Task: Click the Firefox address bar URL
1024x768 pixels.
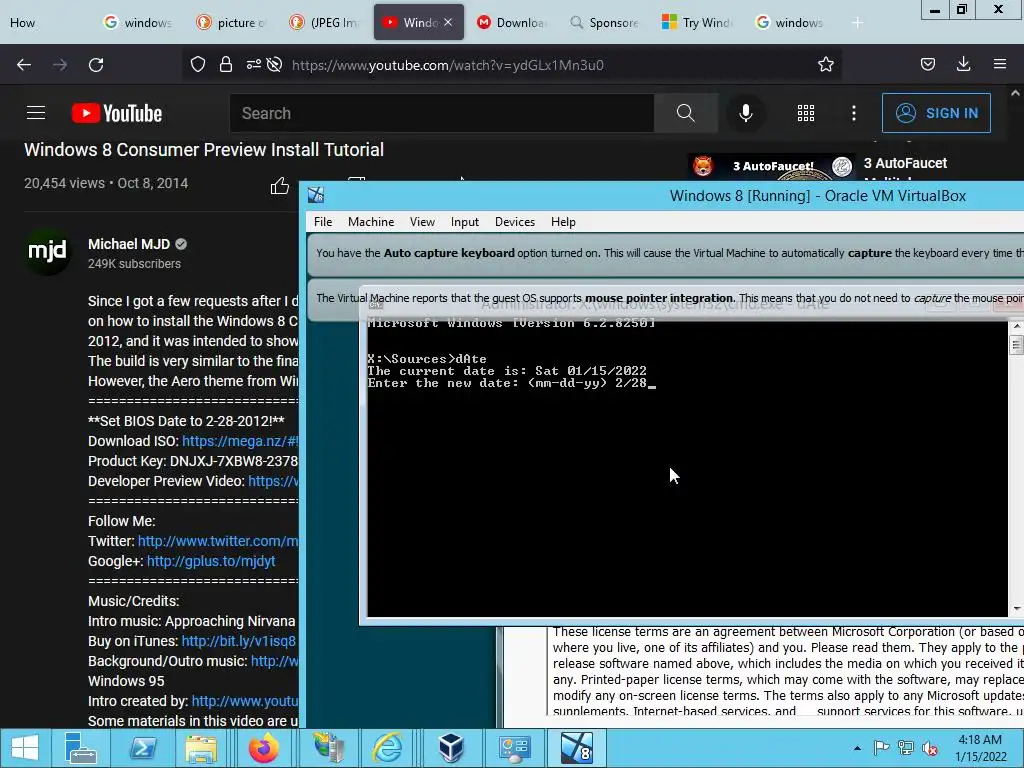Action: pos(448,65)
